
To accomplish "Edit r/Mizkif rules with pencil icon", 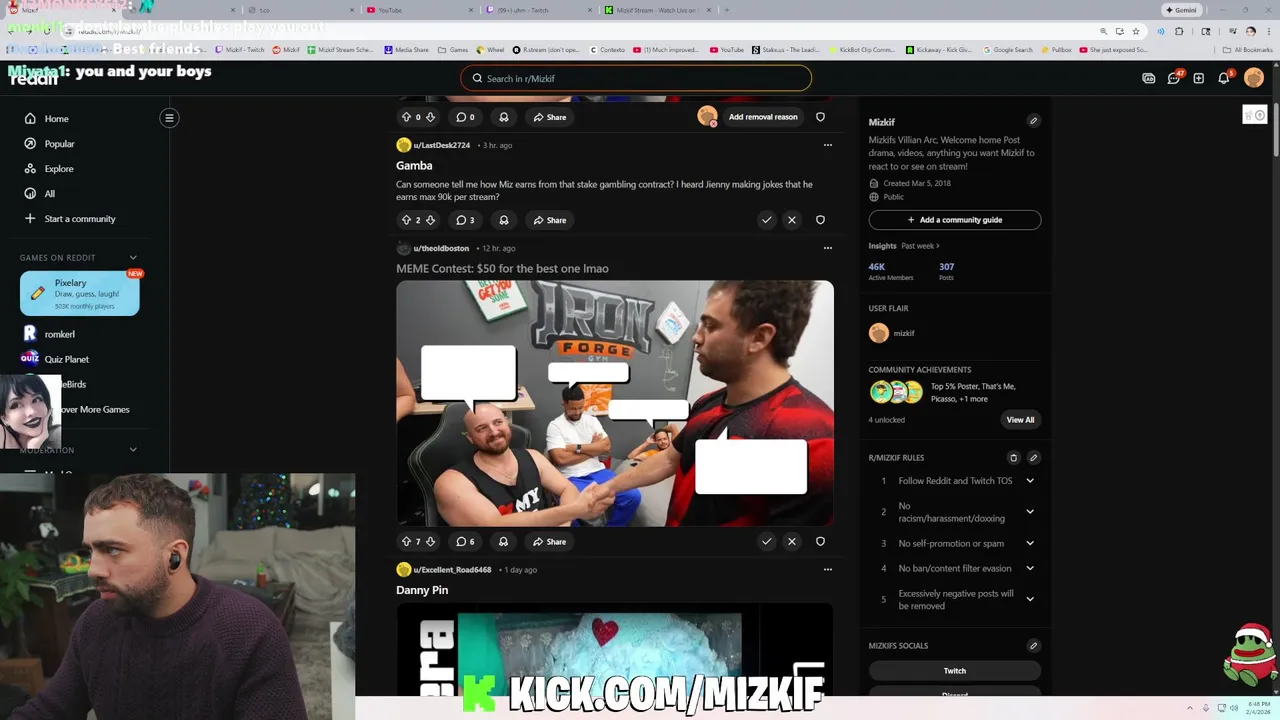I will coord(1033,458).
